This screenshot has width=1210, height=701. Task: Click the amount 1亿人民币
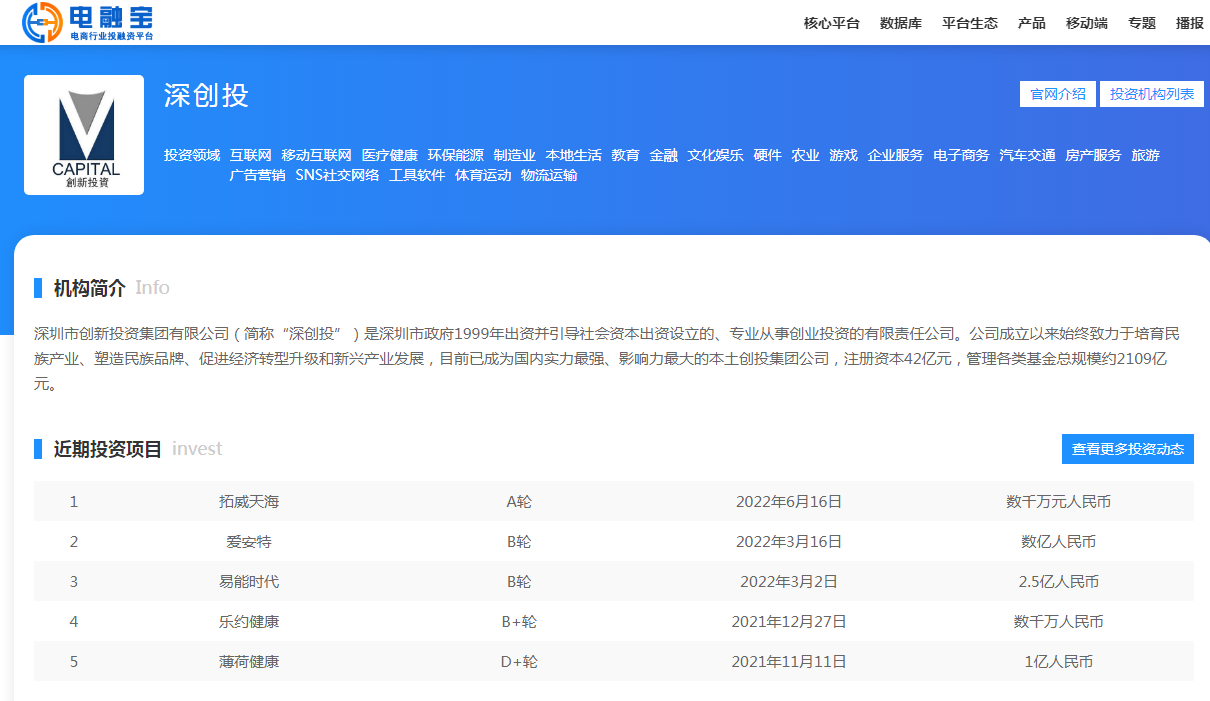coord(1059,661)
